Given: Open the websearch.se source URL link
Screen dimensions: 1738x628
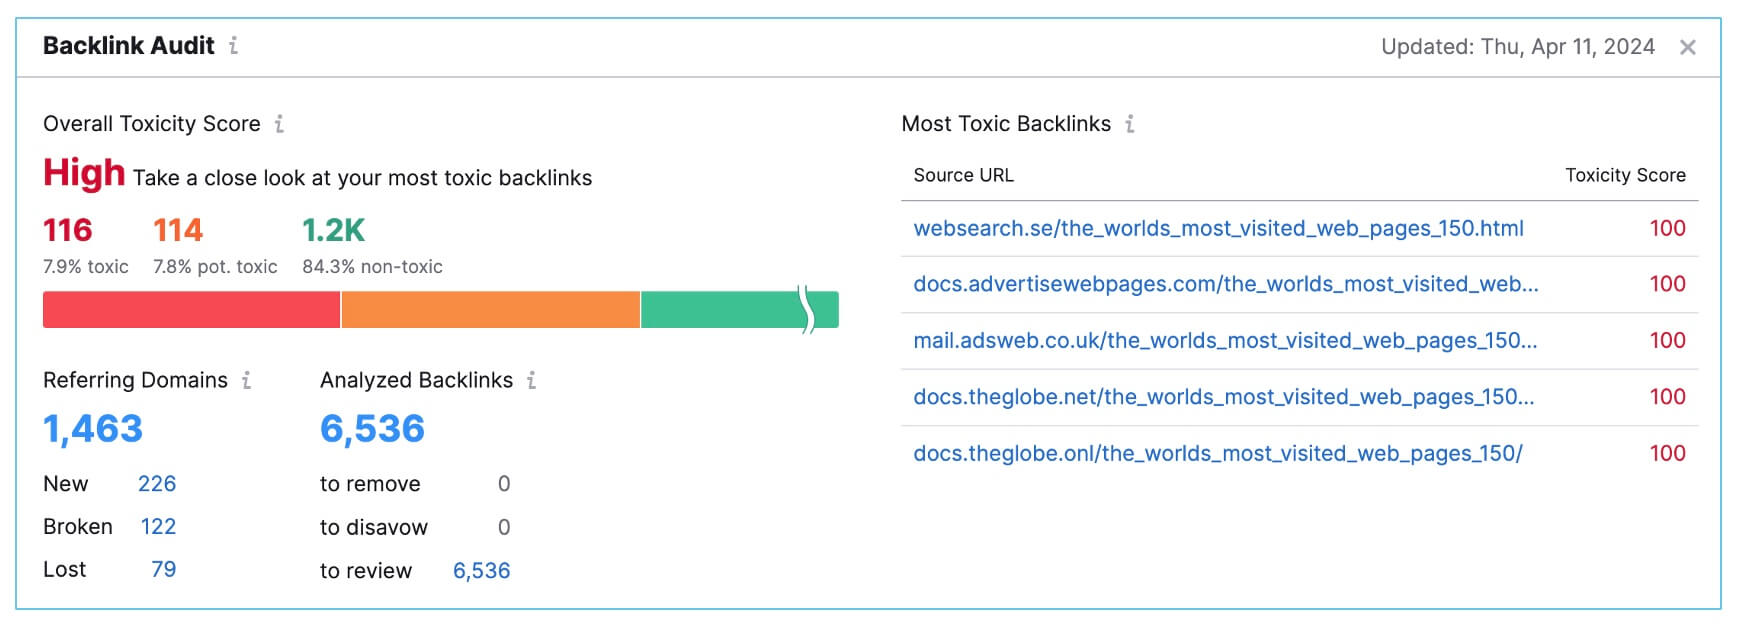Looking at the screenshot, I should [1218, 228].
